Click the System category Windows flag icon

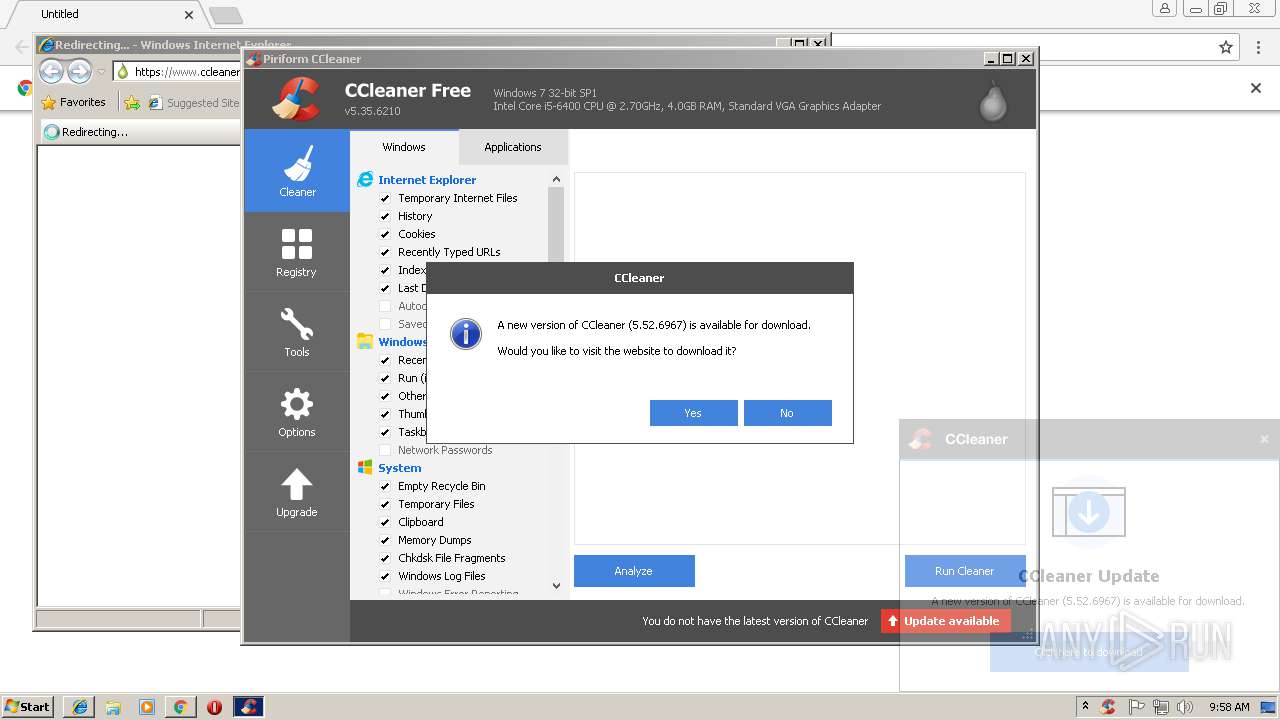(365, 468)
